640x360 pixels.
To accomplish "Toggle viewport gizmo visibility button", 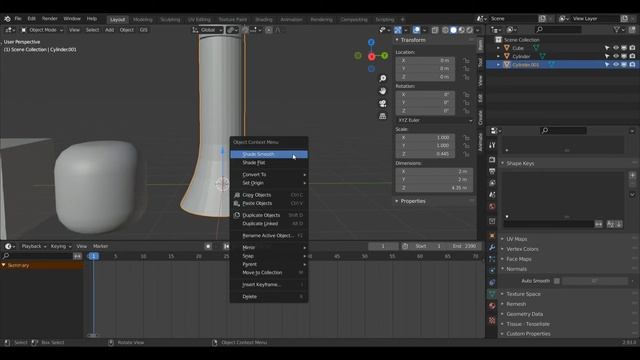I will click(398, 30).
